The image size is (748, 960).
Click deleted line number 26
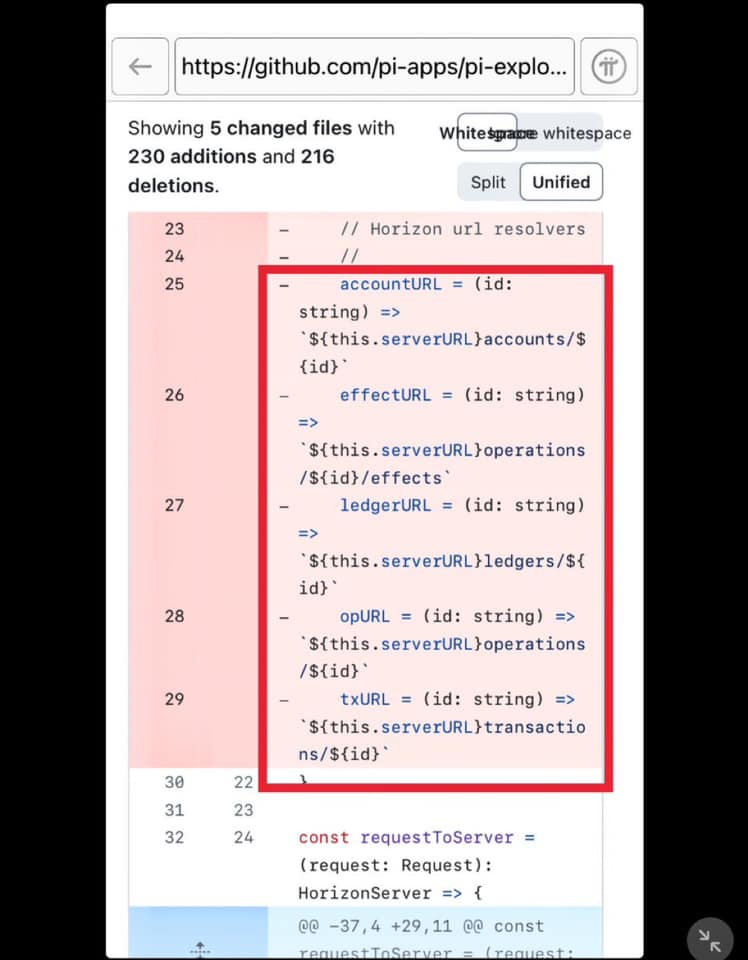tap(174, 395)
